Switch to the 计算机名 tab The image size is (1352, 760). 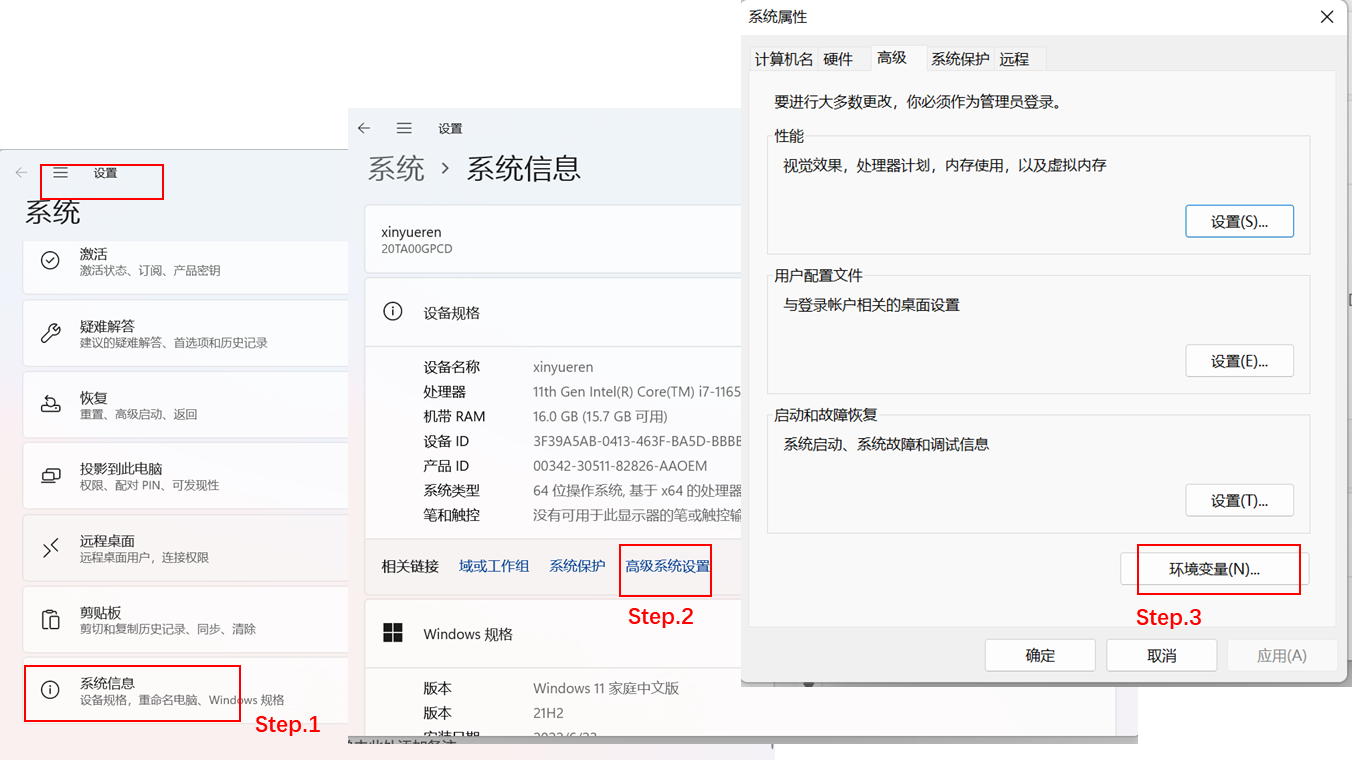[x=783, y=58]
